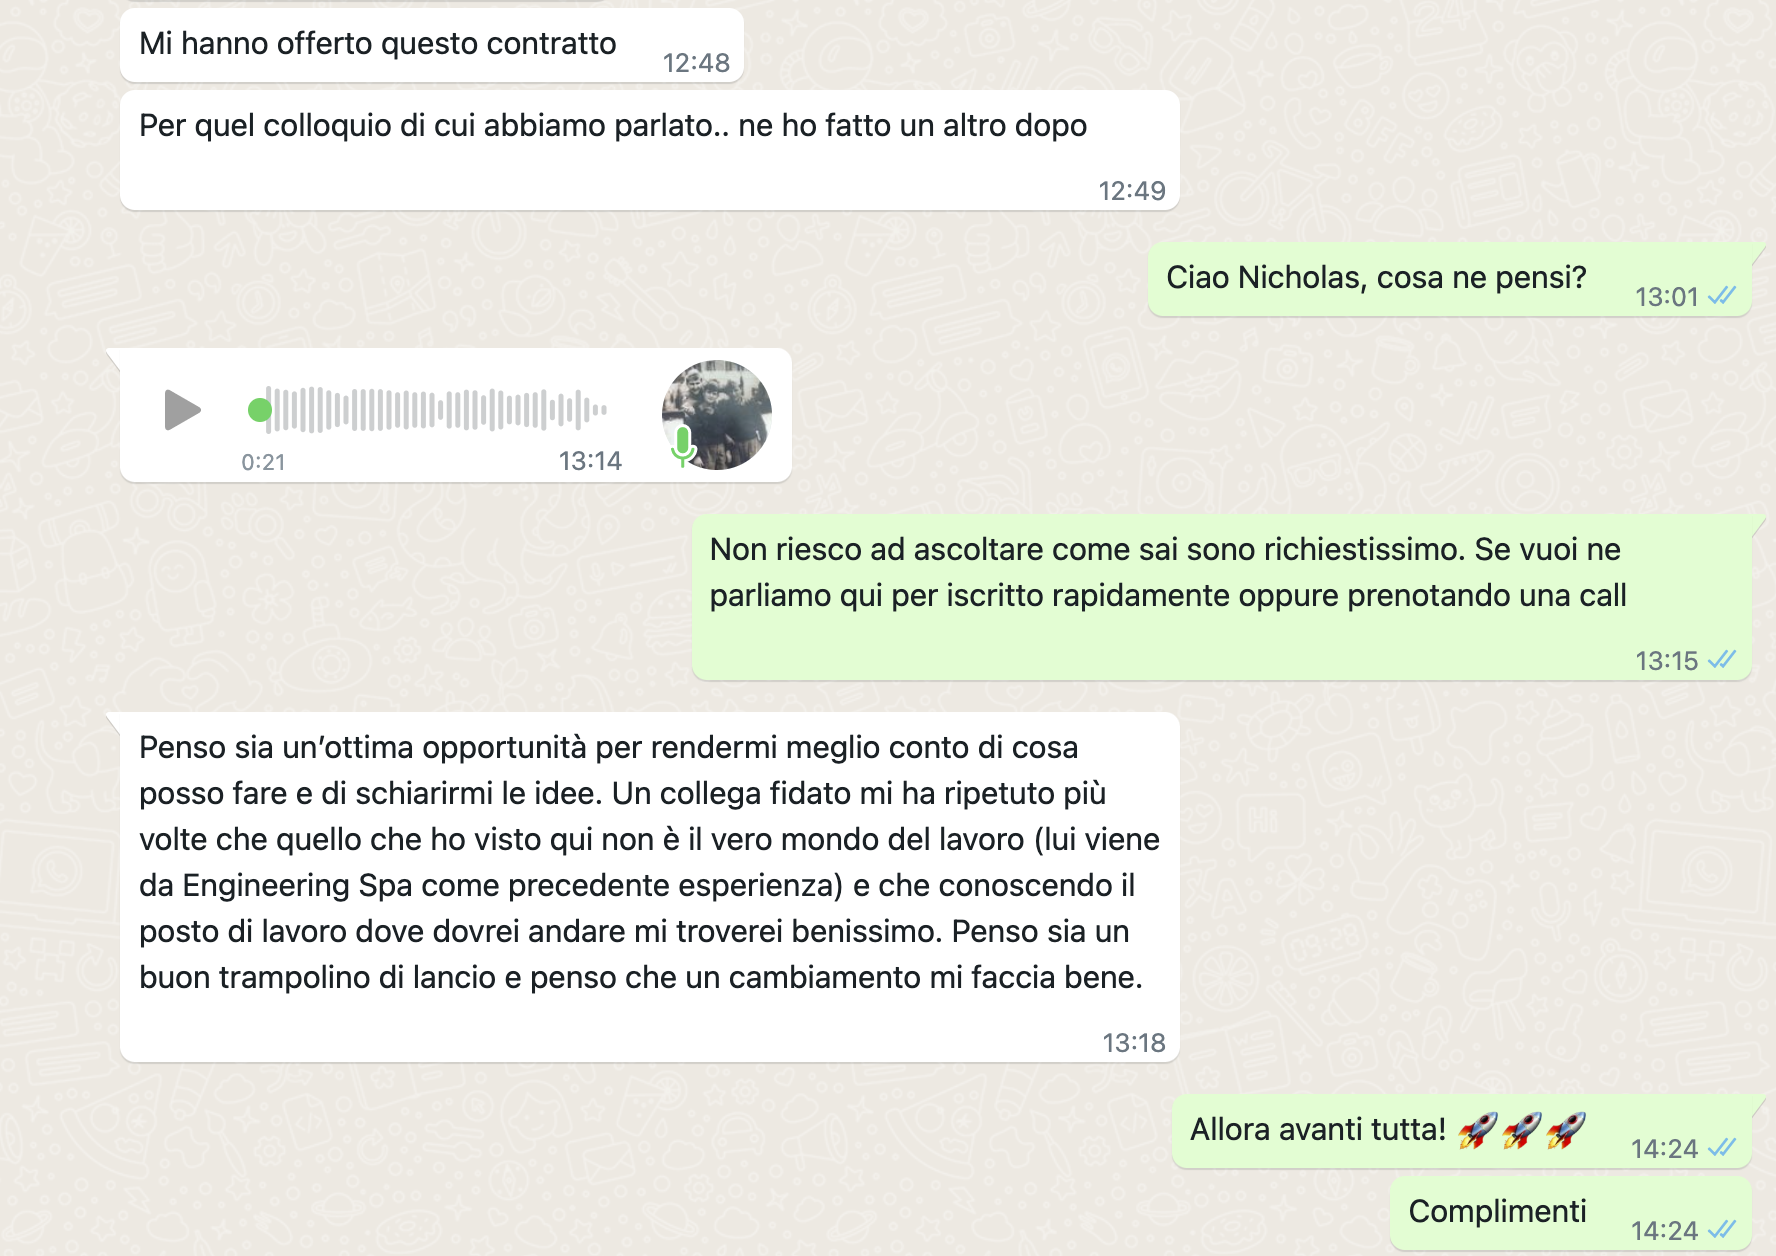This screenshot has height=1256, width=1776.
Task: Click read receipt ticks on 13:01 message
Action: [x=1722, y=296]
